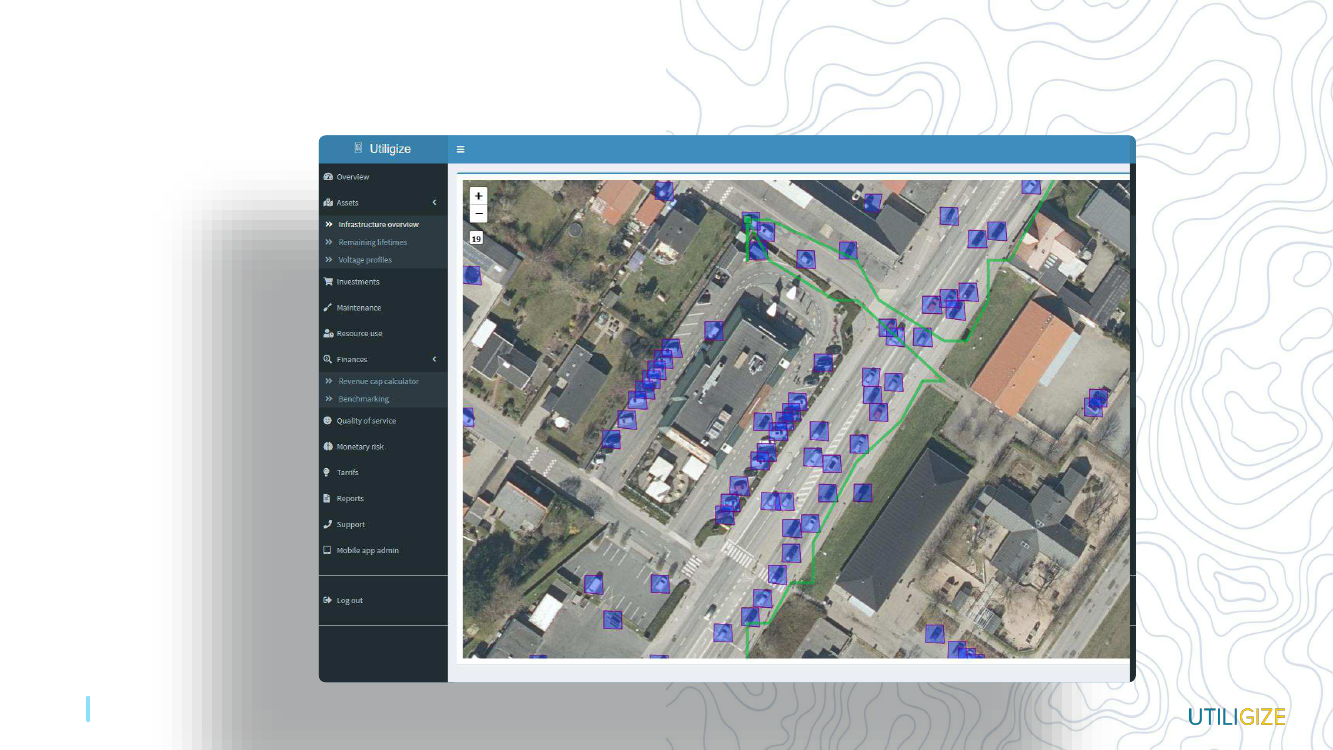Go to Investments with cart icon
The height and width of the screenshot is (750, 1333).
coord(383,282)
